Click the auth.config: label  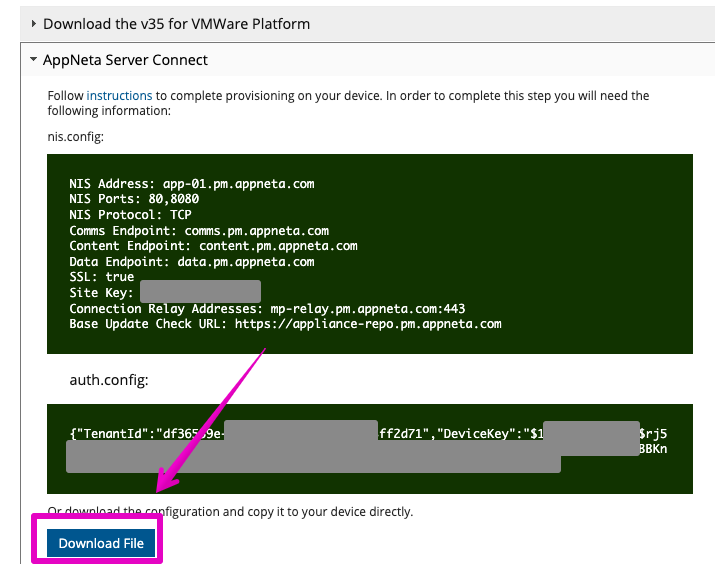pyautogui.click(x=109, y=380)
